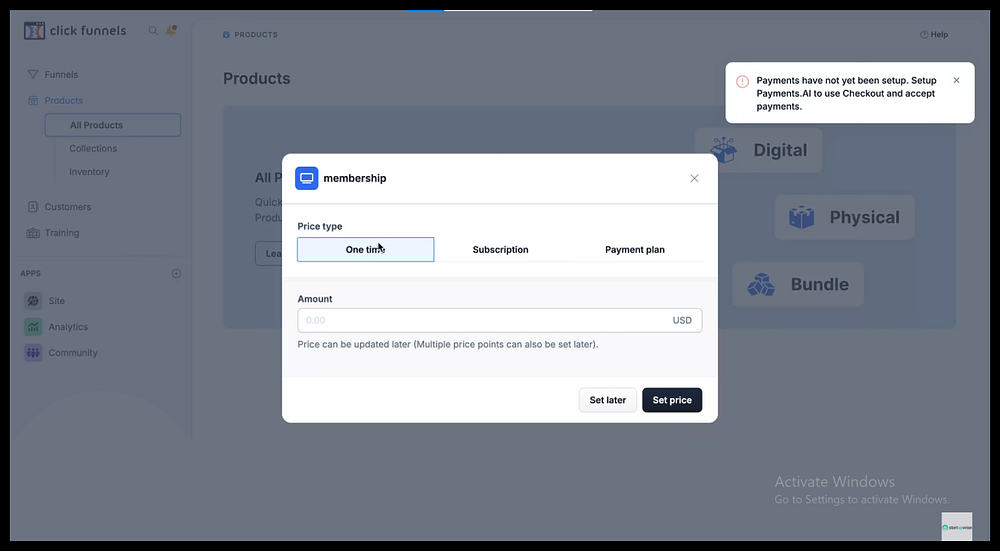
Task: Click the 'Price can be updated later' note
Action: point(448,344)
